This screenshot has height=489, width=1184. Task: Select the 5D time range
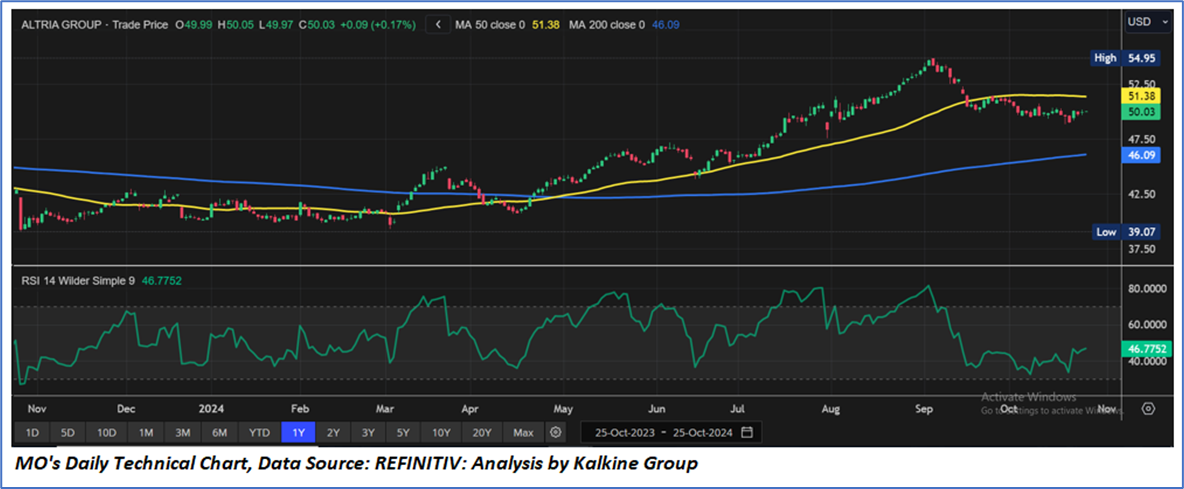point(68,433)
